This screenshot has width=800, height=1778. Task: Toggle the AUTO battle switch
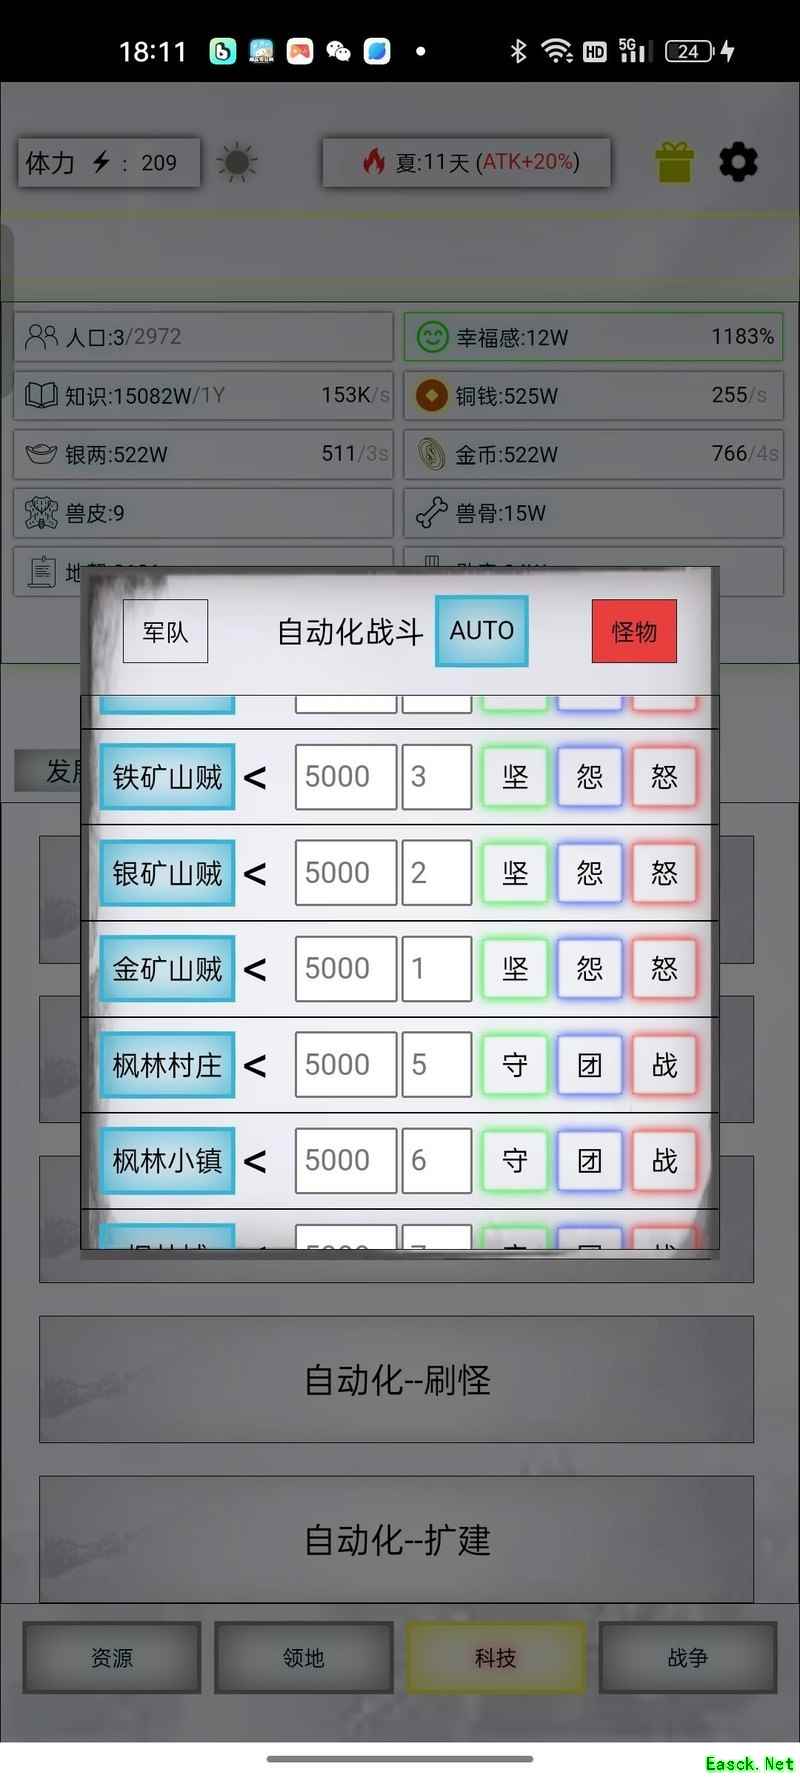pyautogui.click(x=481, y=631)
